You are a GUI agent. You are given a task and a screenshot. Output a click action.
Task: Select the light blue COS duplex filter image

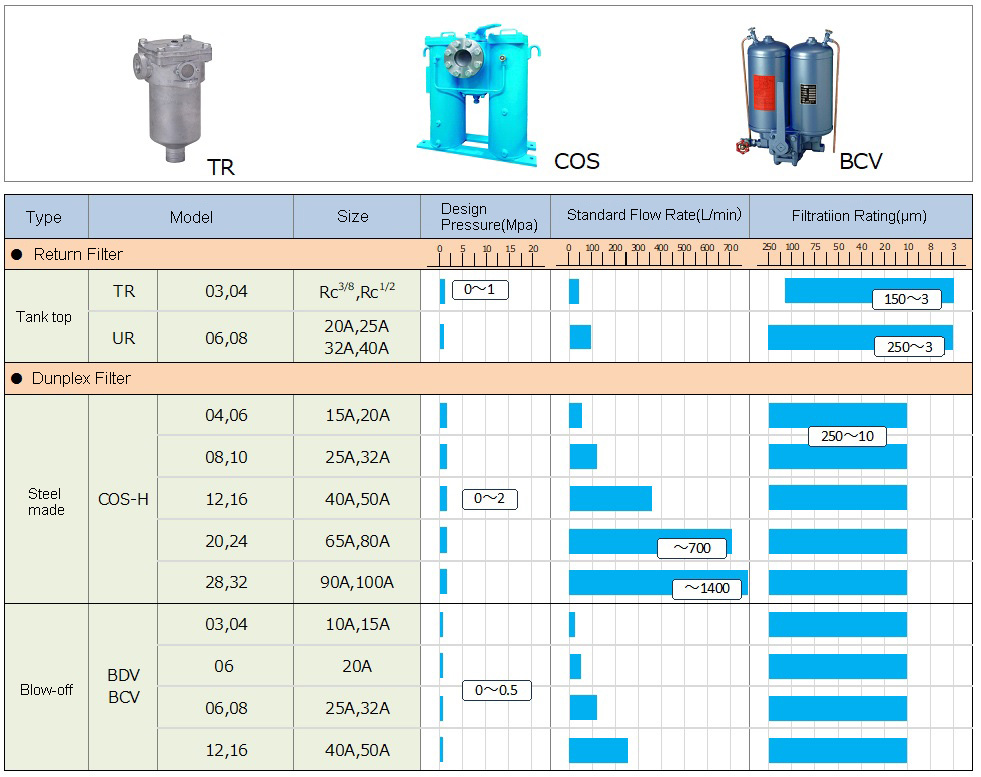(x=479, y=94)
